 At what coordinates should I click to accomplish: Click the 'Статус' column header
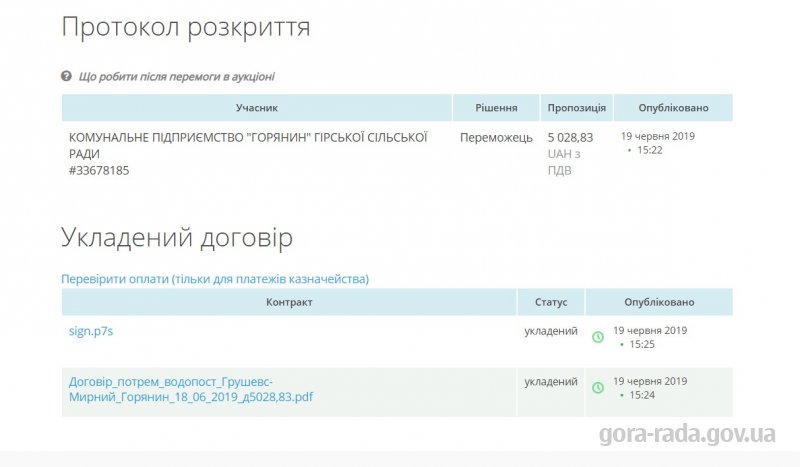[551, 302]
